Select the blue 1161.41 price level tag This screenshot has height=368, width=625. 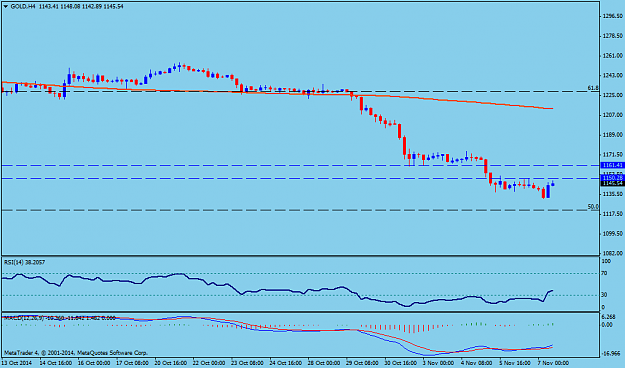point(613,165)
